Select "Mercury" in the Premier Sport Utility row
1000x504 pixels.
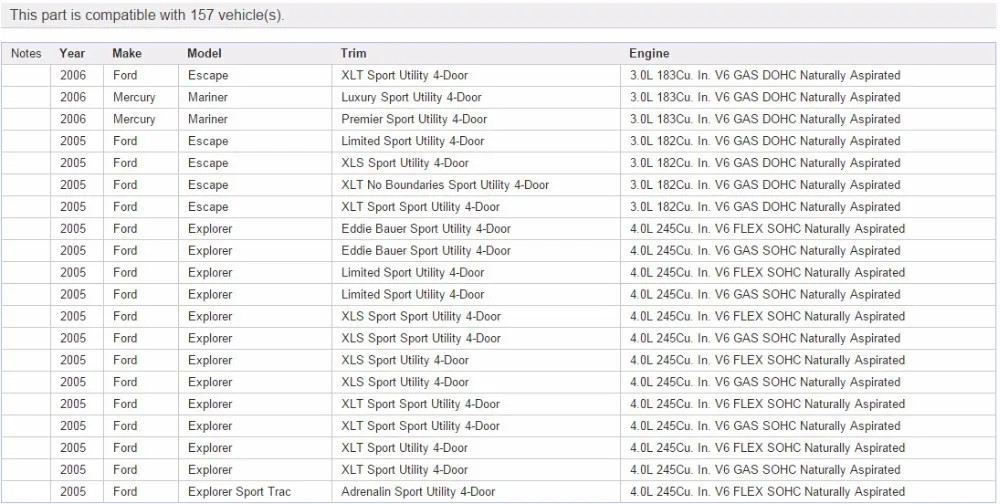click(134, 119)
